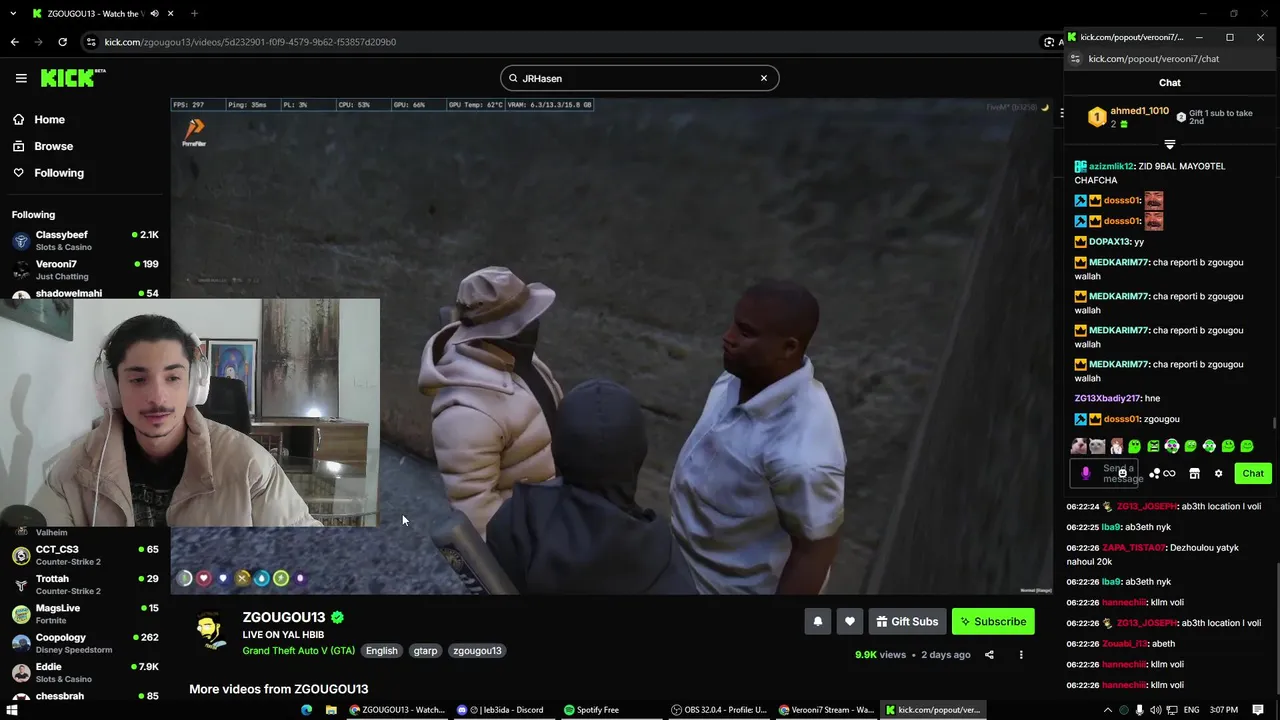The width and height of the screenshot is (1280, 720).
Task: Open Coopology channel in sidebar
Action: [x=85, y=643]
